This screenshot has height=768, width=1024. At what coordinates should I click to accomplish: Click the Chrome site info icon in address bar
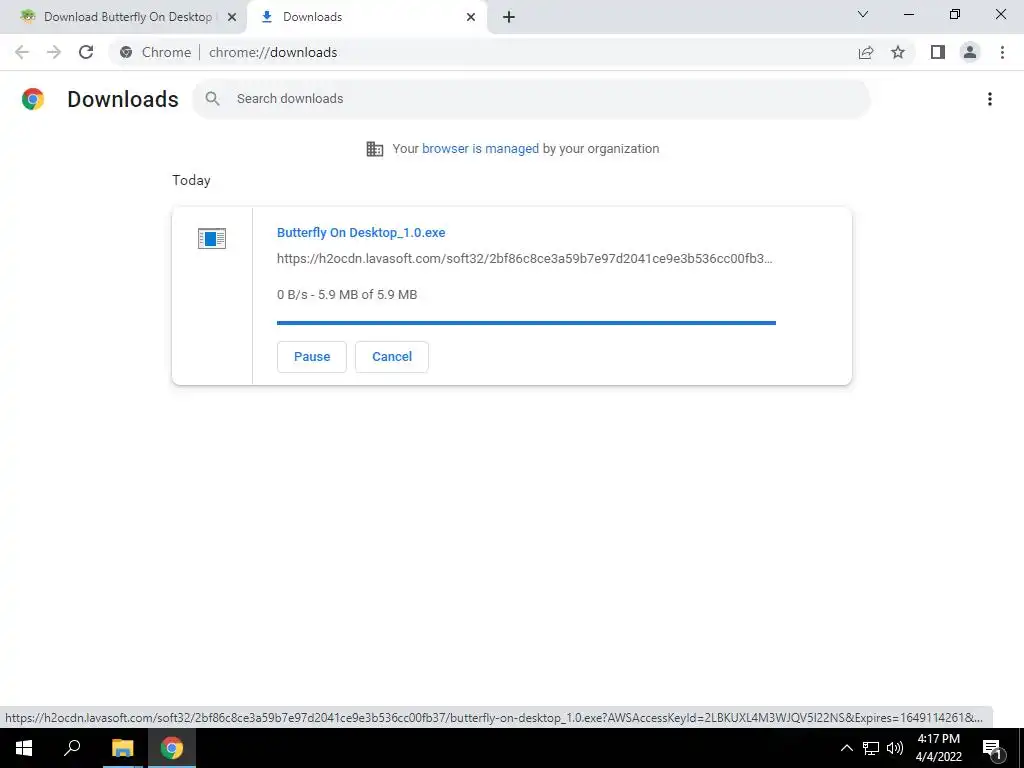(126, 52)
